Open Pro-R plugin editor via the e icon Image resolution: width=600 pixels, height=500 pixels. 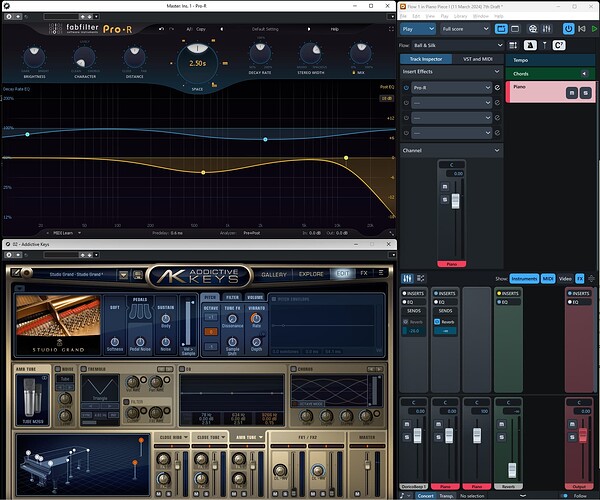[497, 88]
